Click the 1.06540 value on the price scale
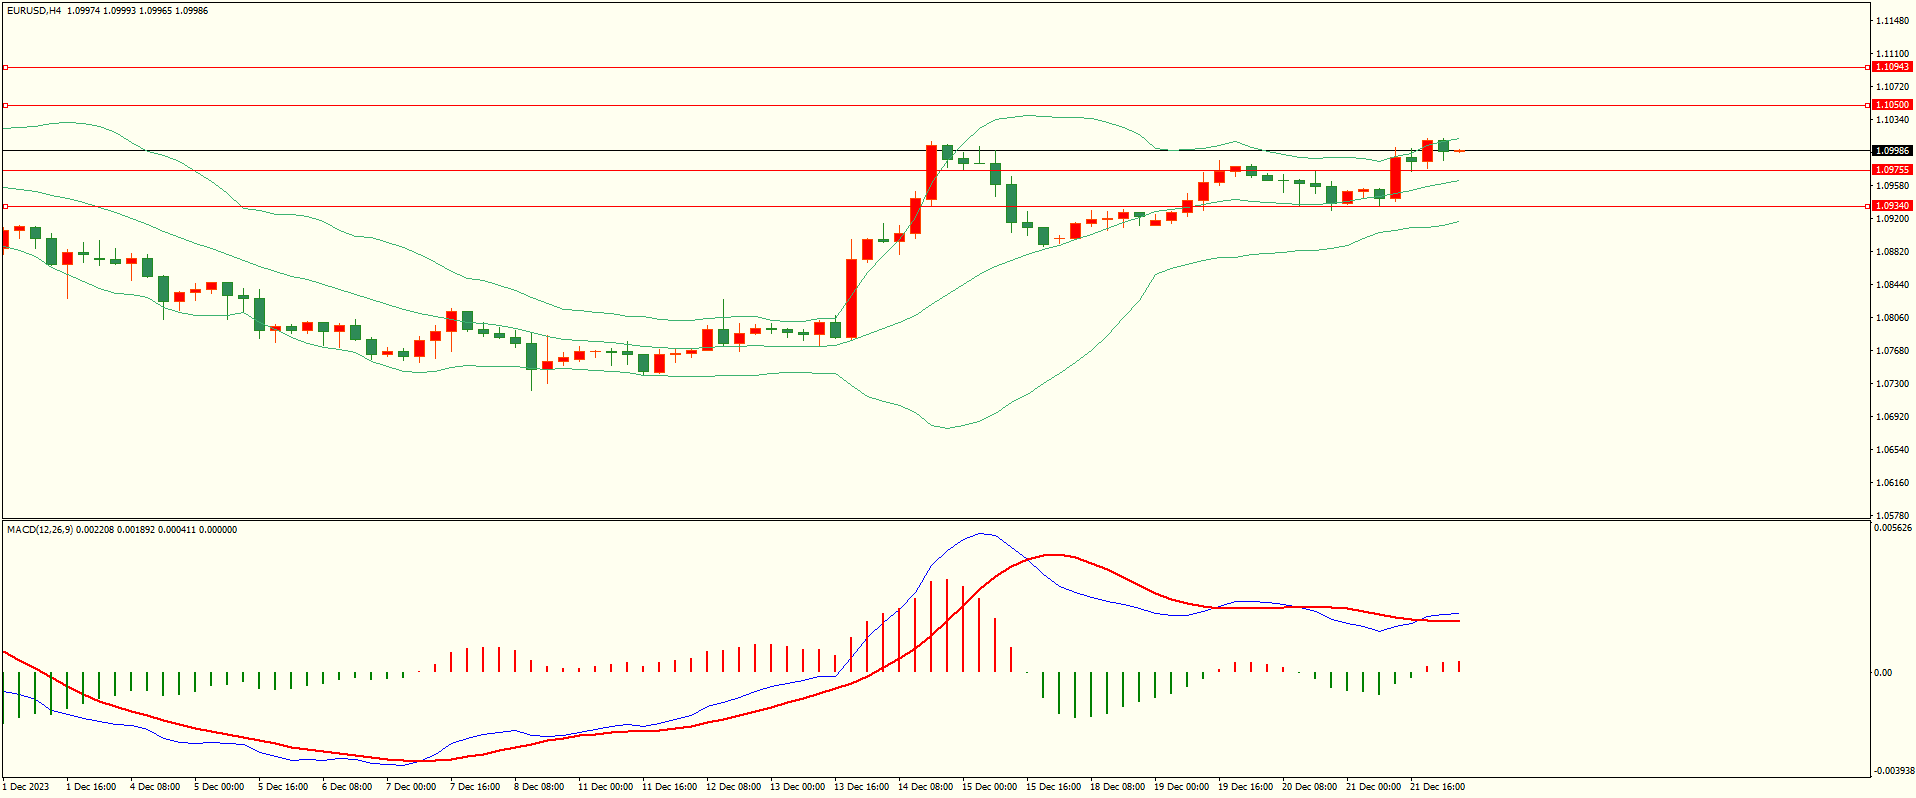The height and width of the screenshot is (798, 1916). click(x=1893, y=450)
